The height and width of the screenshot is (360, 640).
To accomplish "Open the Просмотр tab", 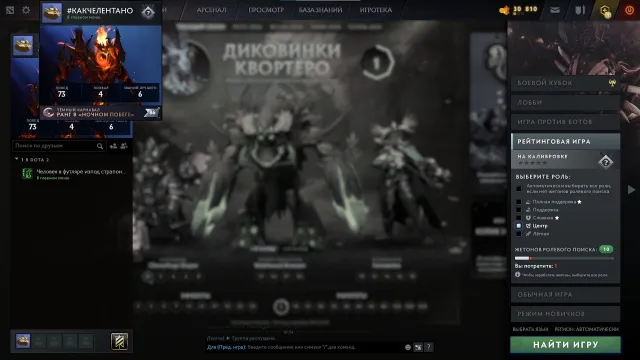I will click(x=266, y=10).
